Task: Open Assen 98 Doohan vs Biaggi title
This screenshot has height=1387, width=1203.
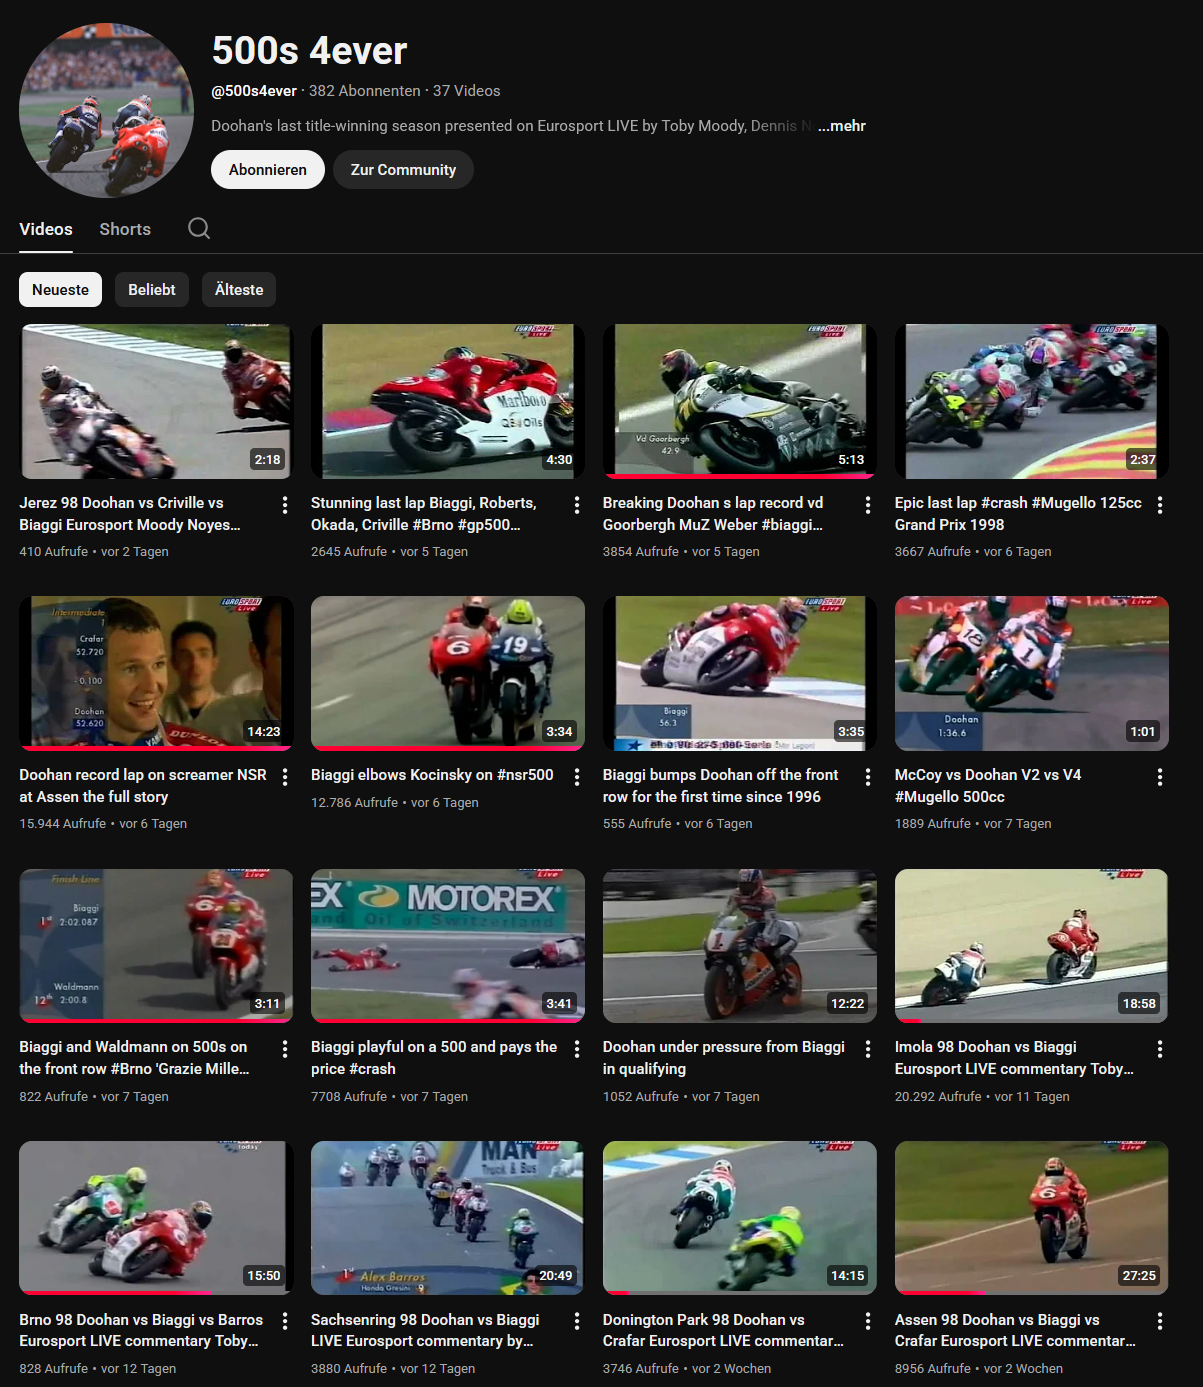Action: click(1015, 1331)
